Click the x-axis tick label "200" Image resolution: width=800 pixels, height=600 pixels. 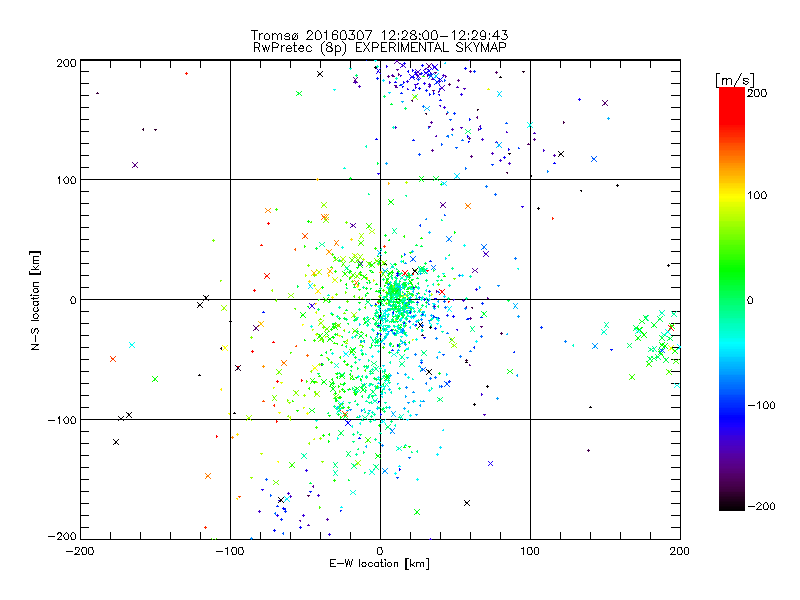[x=680, y=551]
